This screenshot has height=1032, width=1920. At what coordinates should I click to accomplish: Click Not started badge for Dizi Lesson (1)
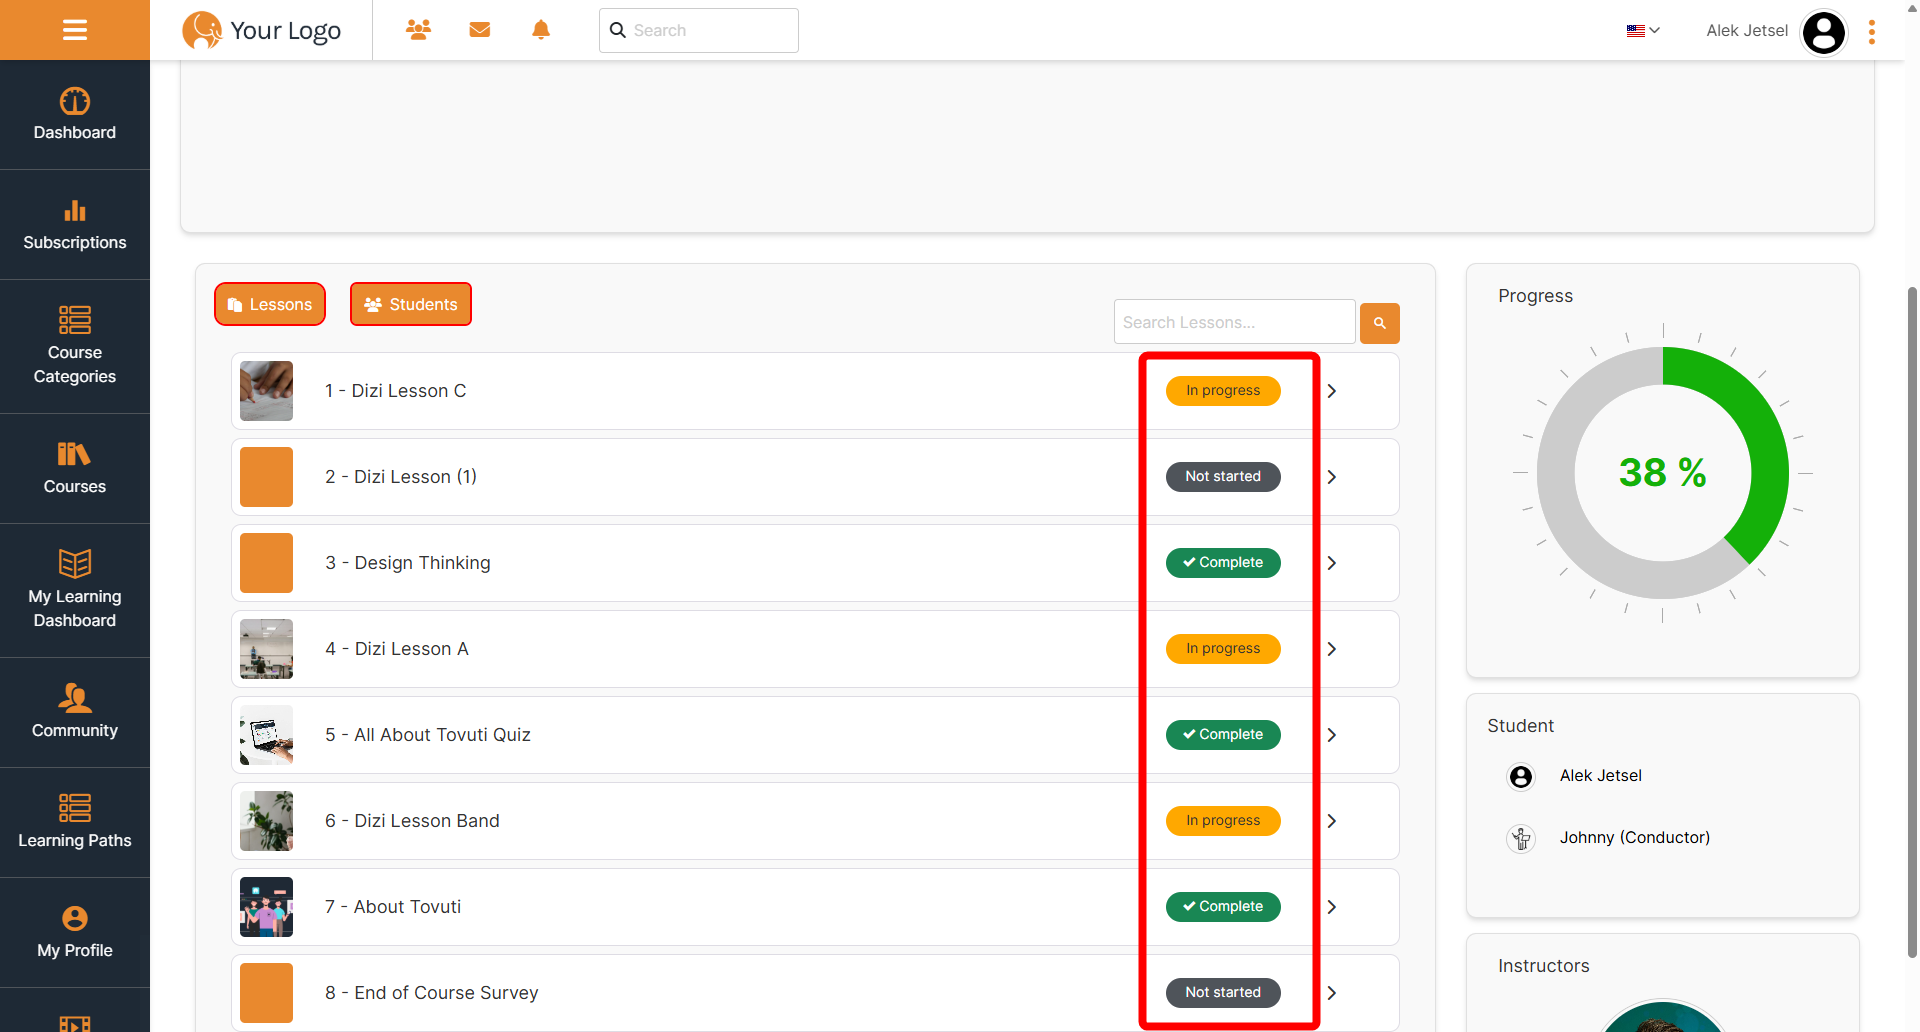[1223, 477]
